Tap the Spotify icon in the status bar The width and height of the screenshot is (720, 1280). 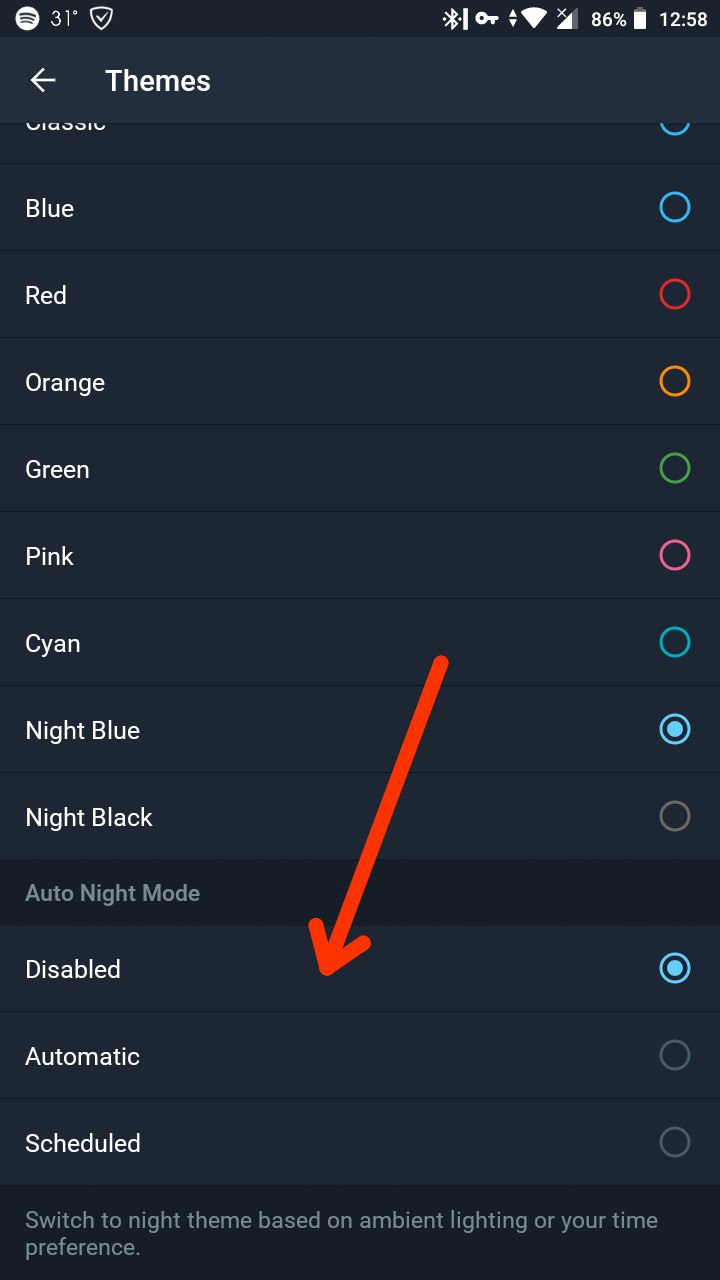click(x=27, y=19)
